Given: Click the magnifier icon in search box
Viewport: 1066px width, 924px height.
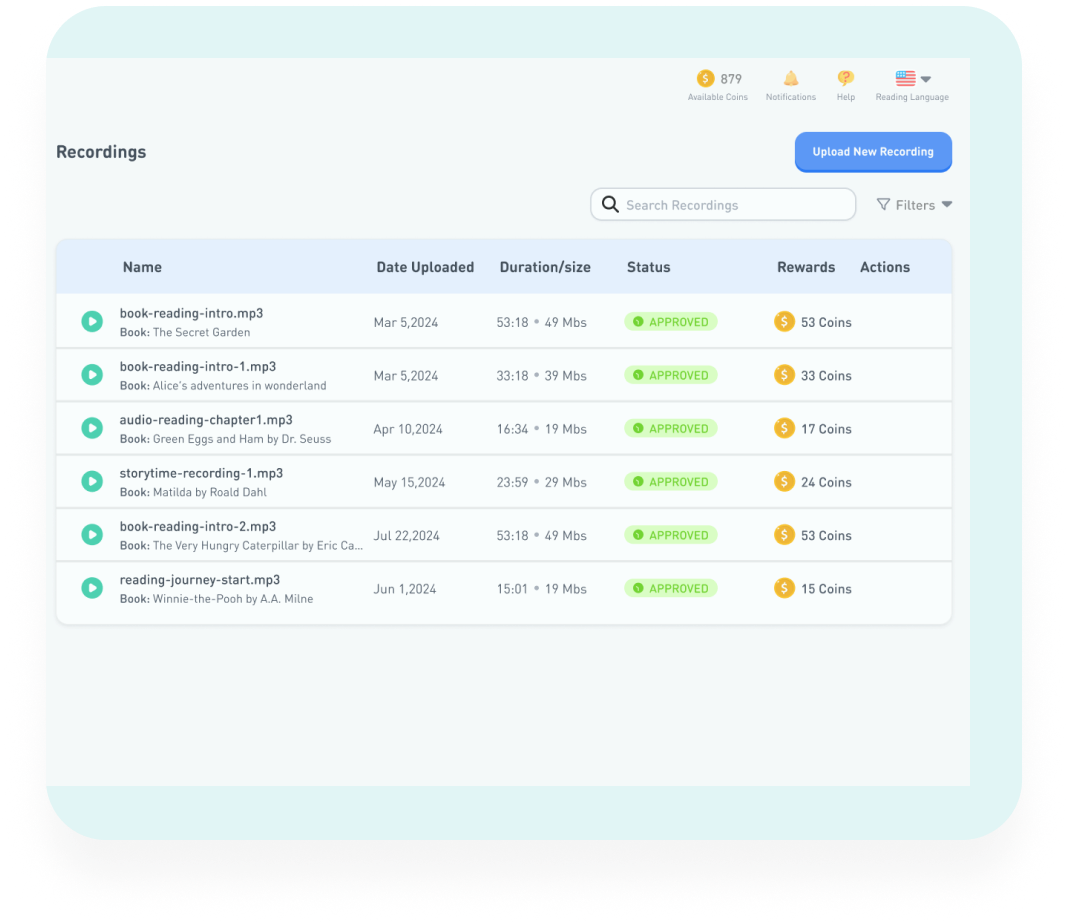Looking at the screenshot, I should click(610, 205).
